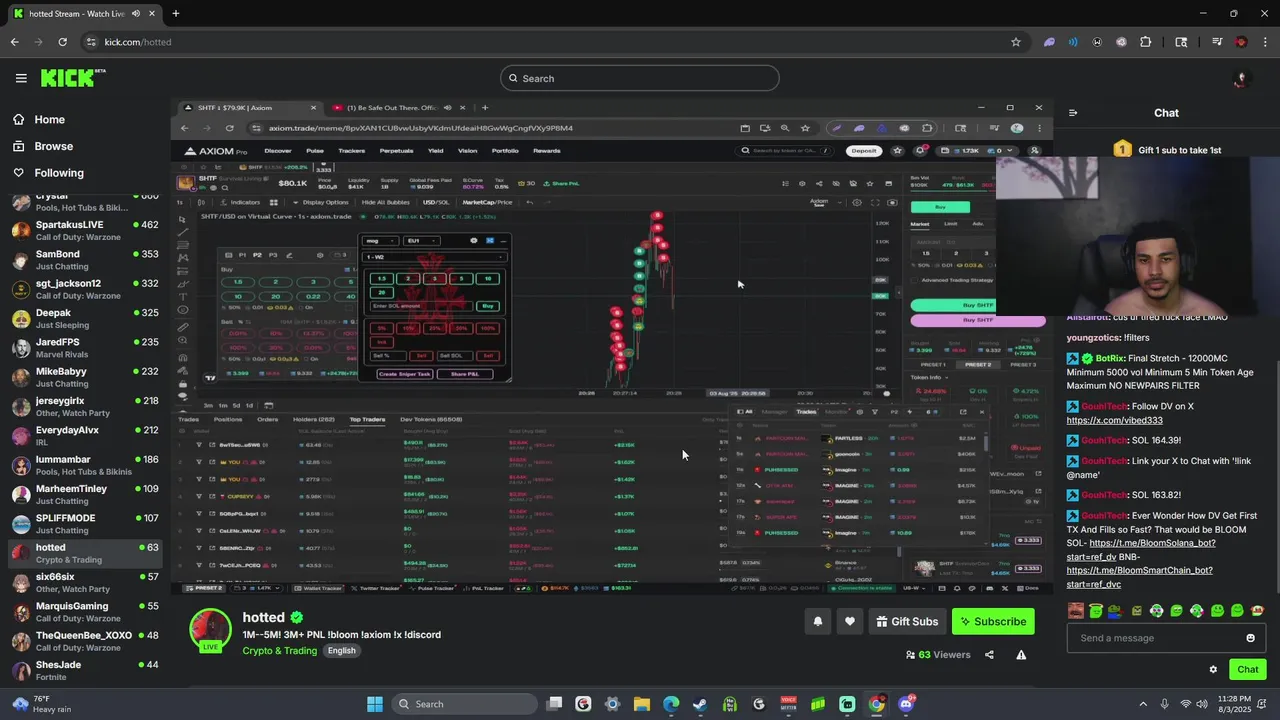The height and width of the screenshot is (720, 1280).
Task: Toggle follow with the heart button
Action: tap(850, 621)
